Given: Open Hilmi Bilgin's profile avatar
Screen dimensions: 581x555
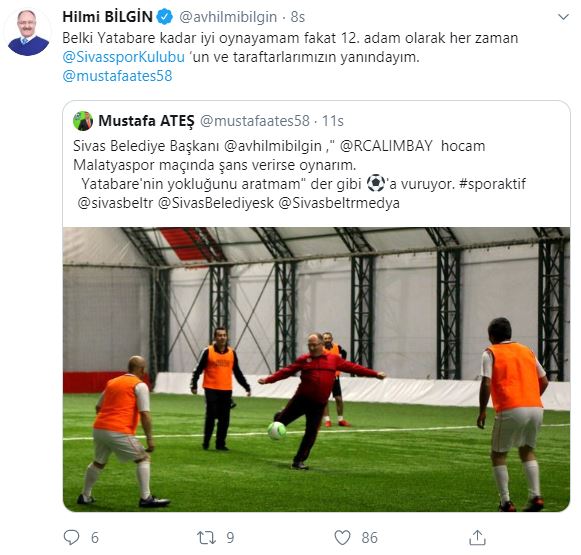Looking at the screenshot, I should pos(28,33).
